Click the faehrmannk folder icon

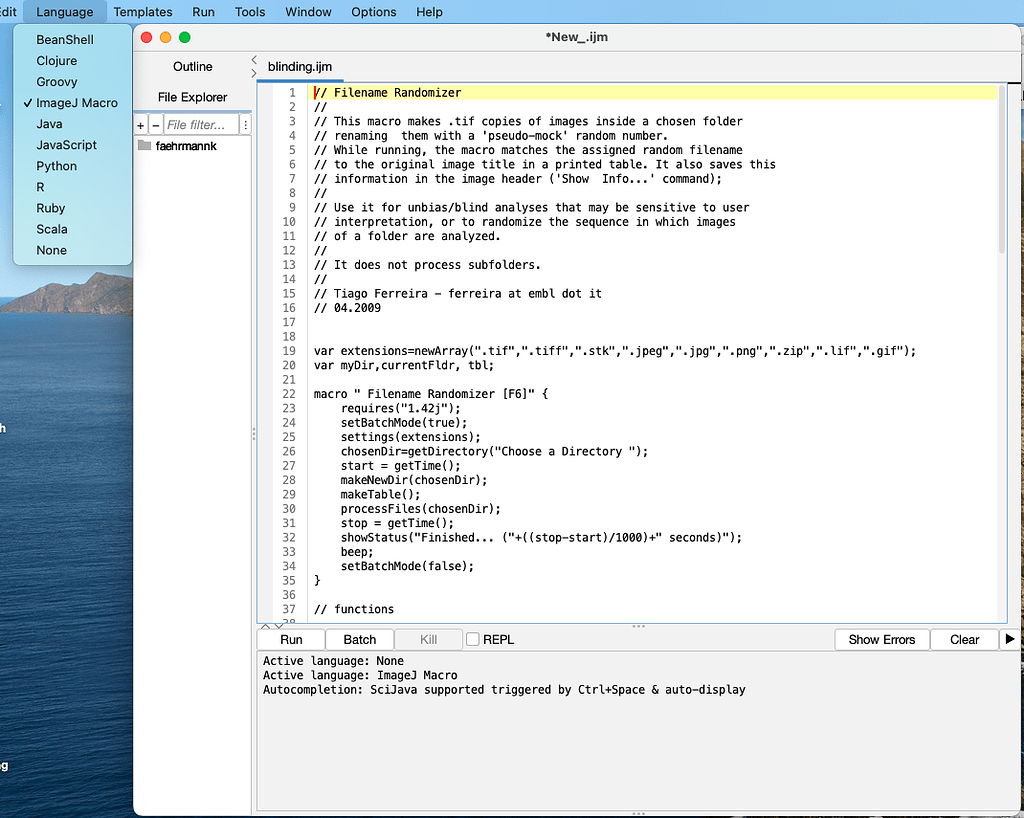point(144,144)
